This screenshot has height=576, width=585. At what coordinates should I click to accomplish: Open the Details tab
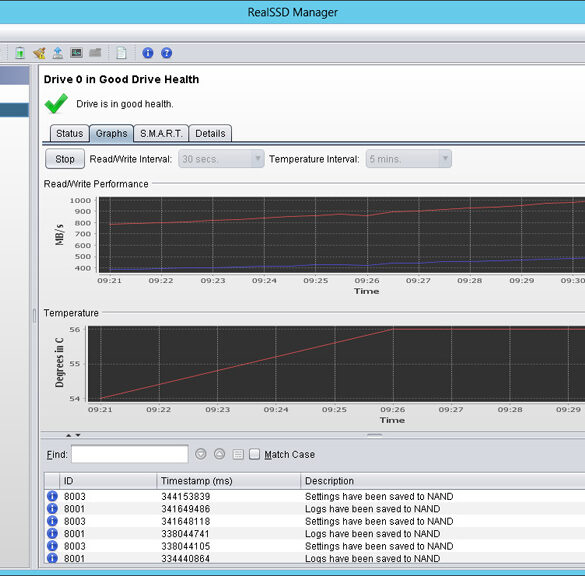210,134
